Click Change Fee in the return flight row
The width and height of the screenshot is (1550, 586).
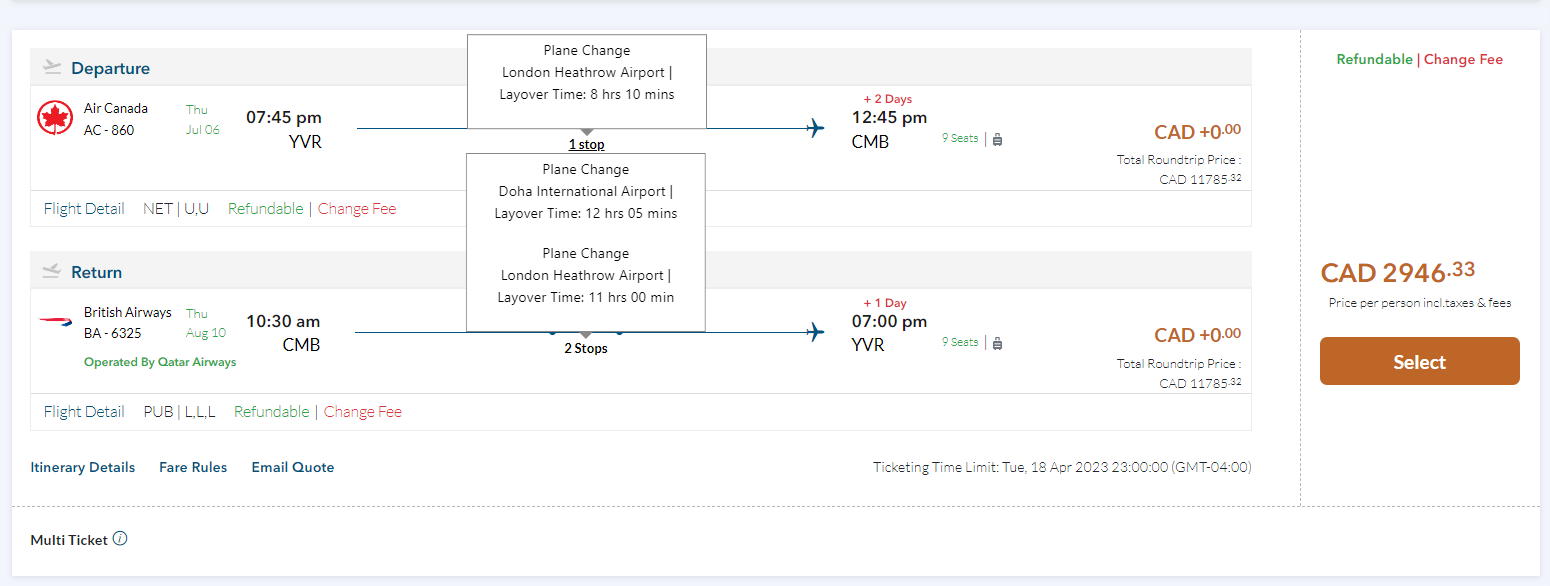coord(363,412)
